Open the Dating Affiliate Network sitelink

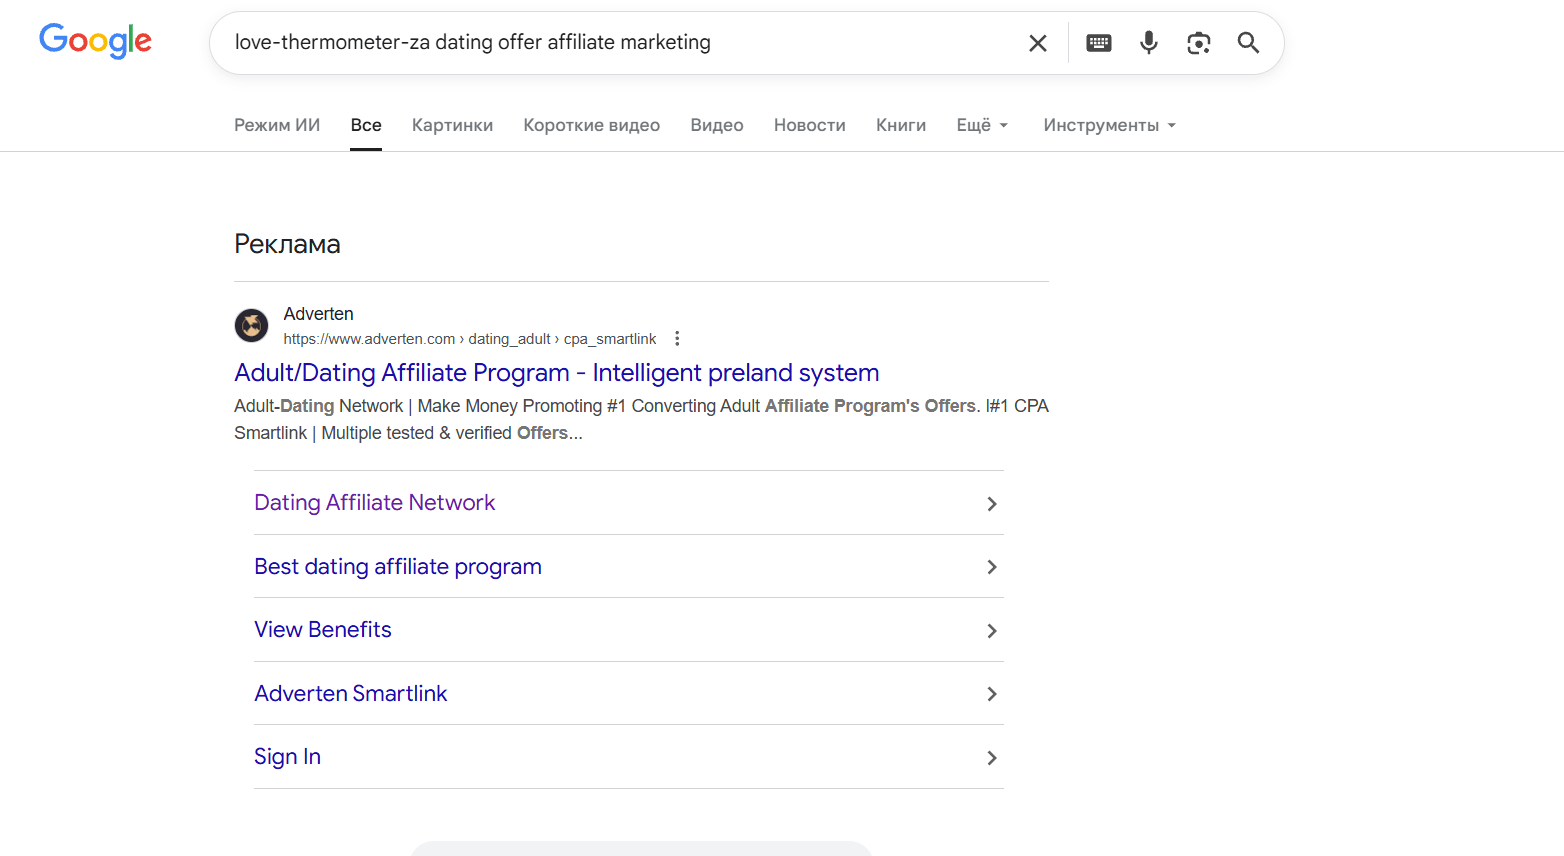(375, 502)
